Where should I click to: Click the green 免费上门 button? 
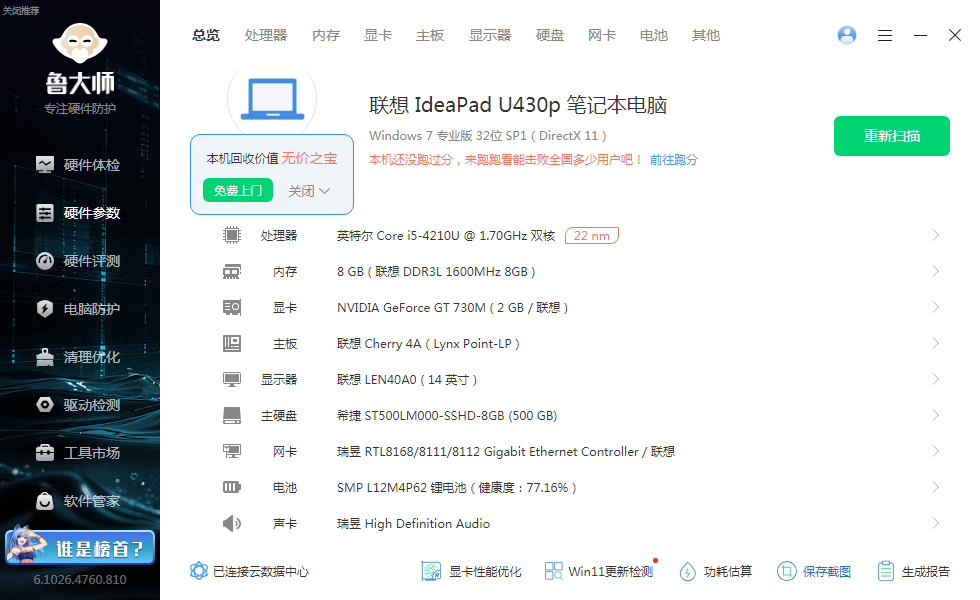click(238, 190)
